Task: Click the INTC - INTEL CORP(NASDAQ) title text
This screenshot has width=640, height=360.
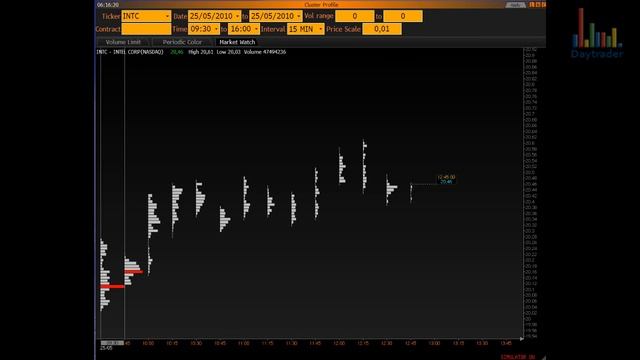Action: [130, 52]
